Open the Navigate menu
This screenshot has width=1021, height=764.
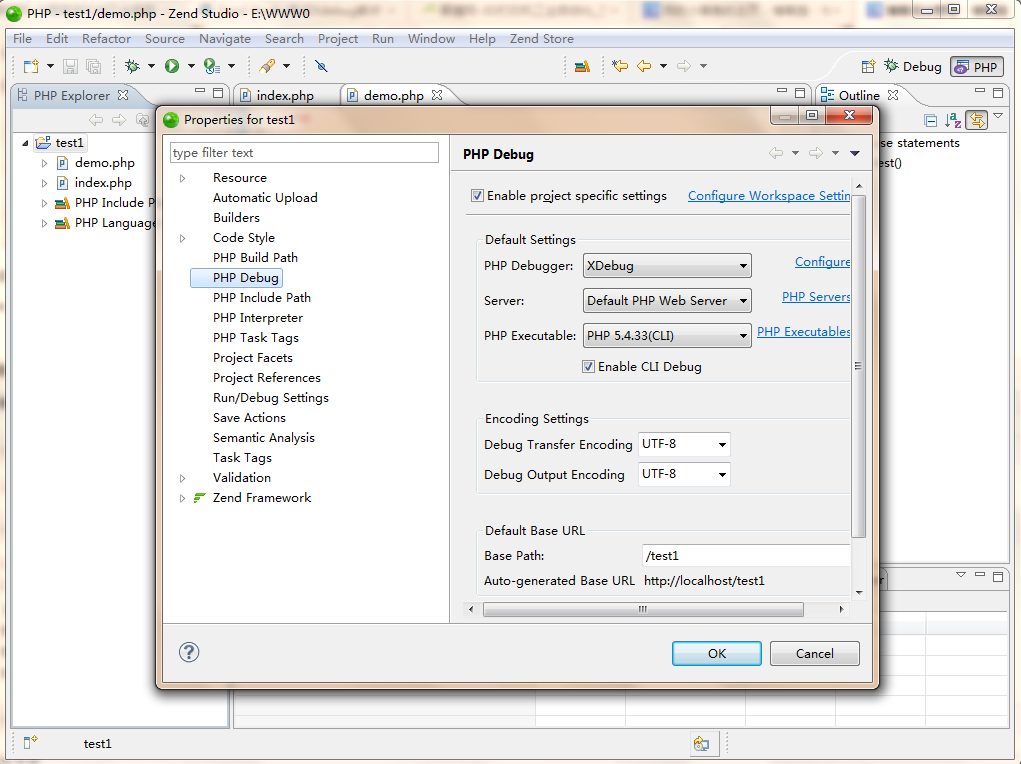click(225, 38)
